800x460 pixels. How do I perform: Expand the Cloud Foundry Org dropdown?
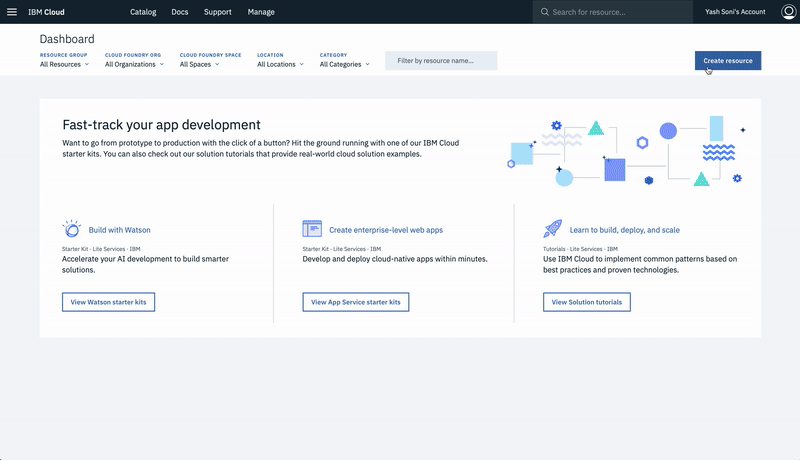pos(134,64)
